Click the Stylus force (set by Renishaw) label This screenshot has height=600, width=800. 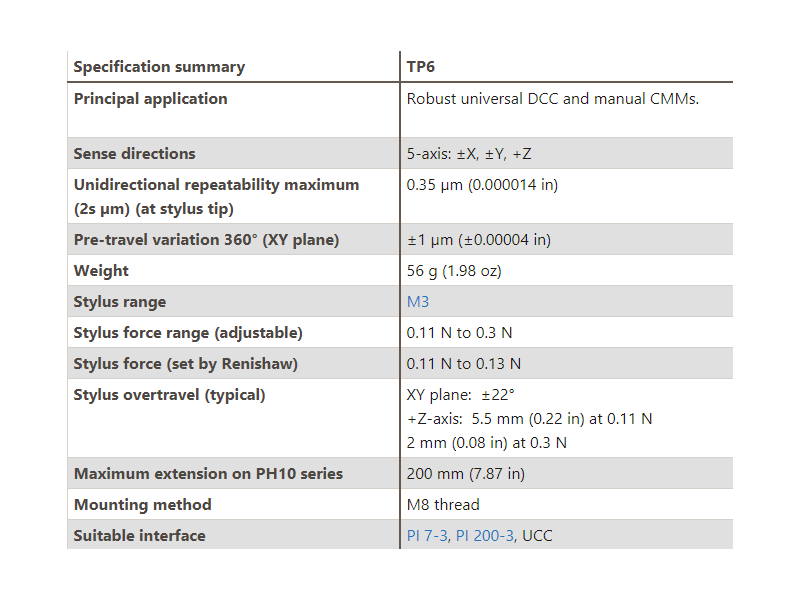185,364
